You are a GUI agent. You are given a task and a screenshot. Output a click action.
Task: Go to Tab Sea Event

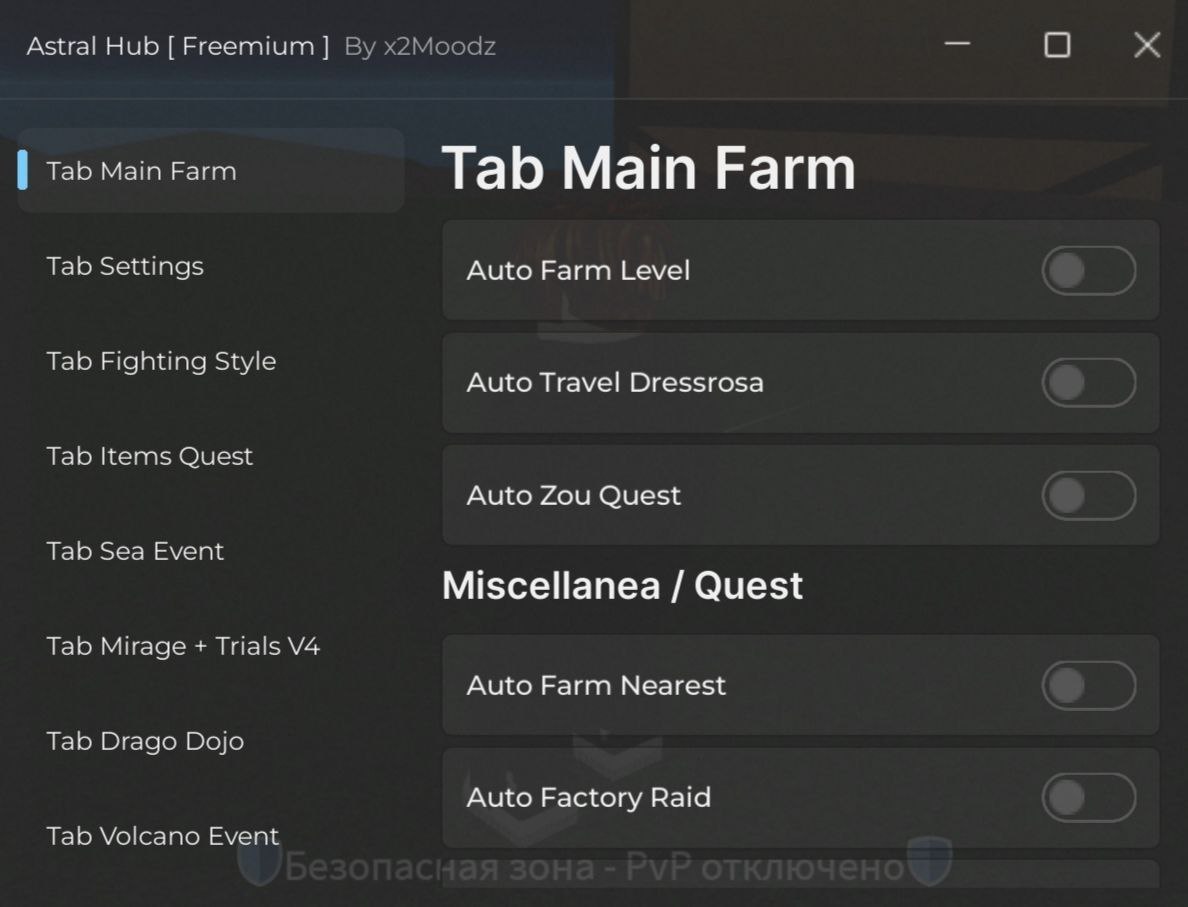click(x=135, y=551)
